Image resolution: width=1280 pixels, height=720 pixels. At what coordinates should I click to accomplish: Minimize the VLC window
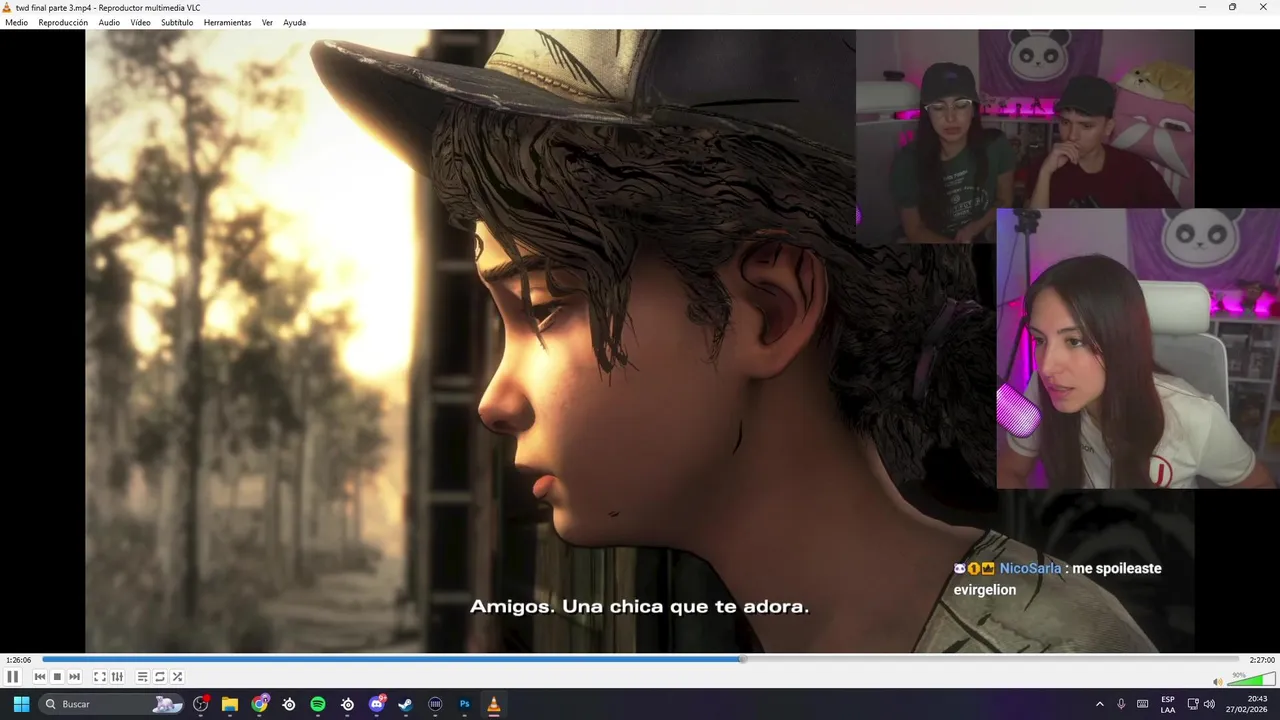coord(1203,7)
